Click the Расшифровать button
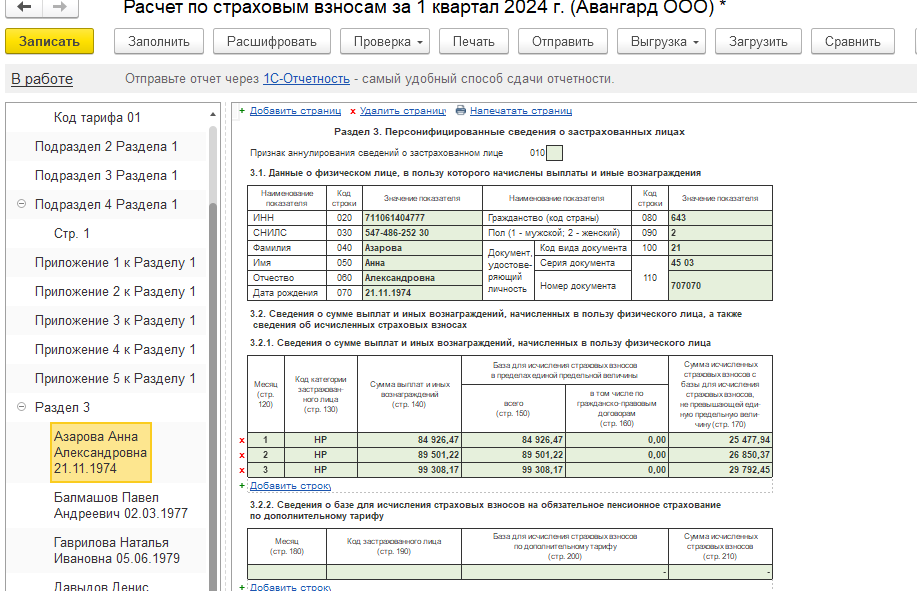 [272, 42]
